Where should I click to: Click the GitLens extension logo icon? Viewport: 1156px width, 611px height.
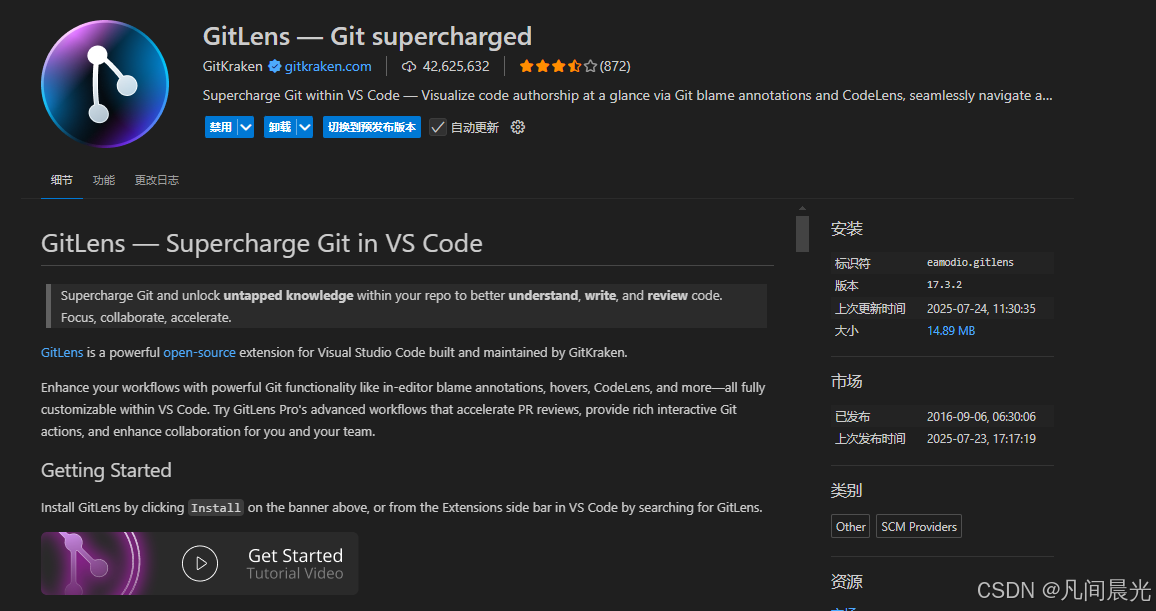click(x=105, y=84)
